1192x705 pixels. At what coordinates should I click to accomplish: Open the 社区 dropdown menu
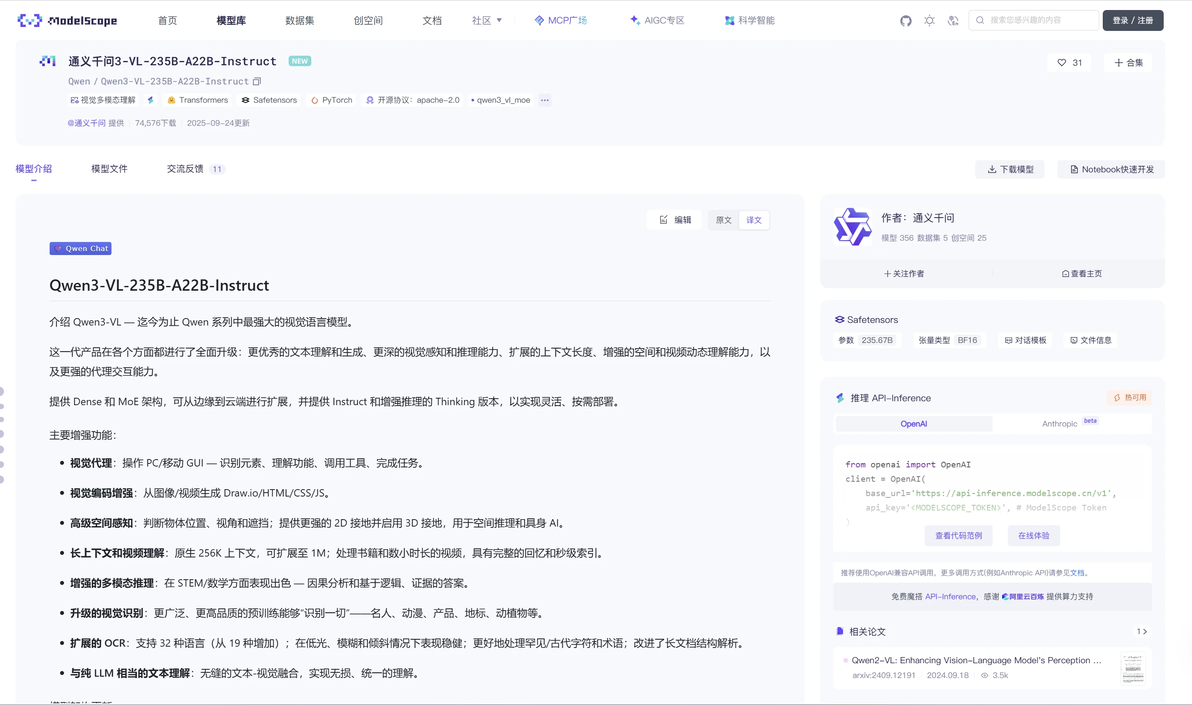coord(487,21)
